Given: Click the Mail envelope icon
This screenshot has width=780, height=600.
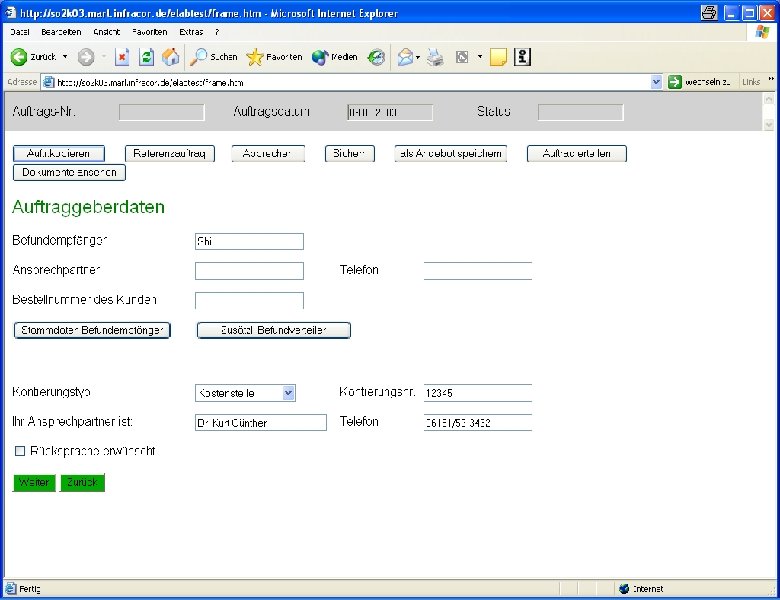Looking at the screenshot, I should [x=405, y=57].
